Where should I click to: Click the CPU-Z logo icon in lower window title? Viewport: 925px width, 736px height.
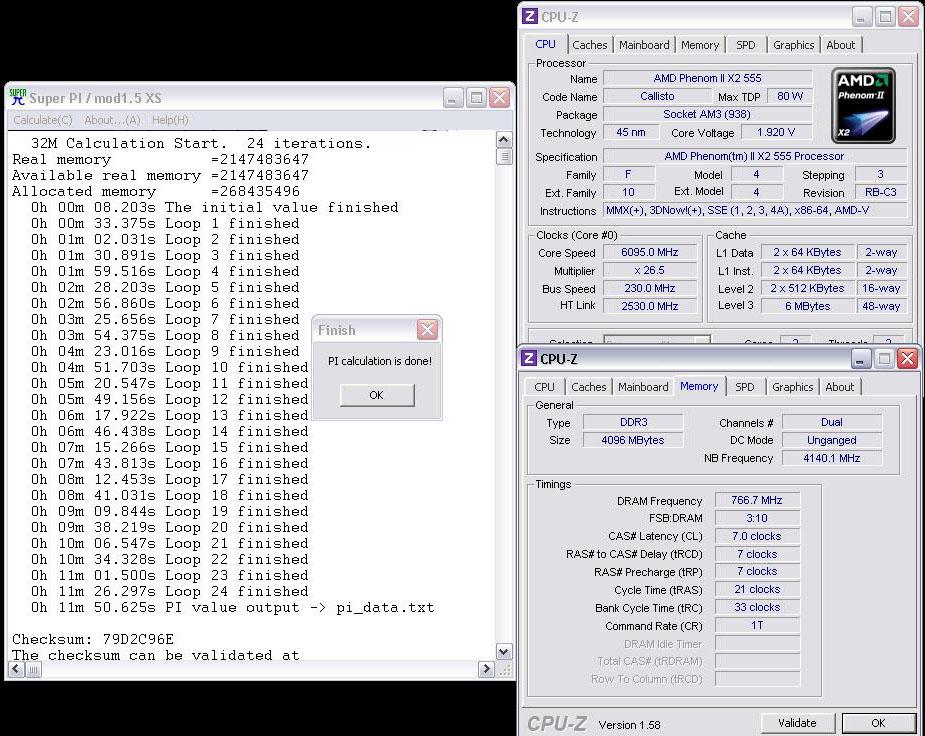pos(529,358)
